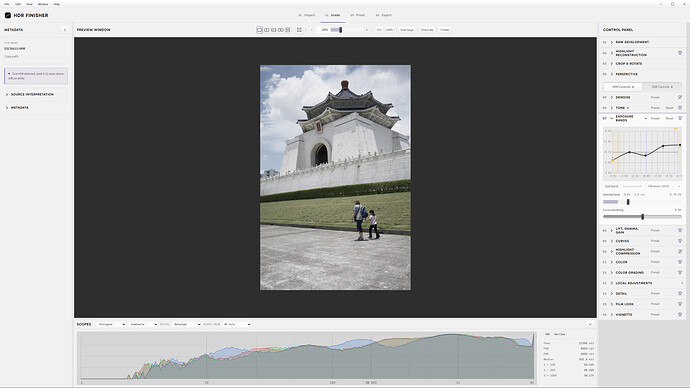Click the Film Look enable icon
Screen dimensions: 690x388
[680, 304]
